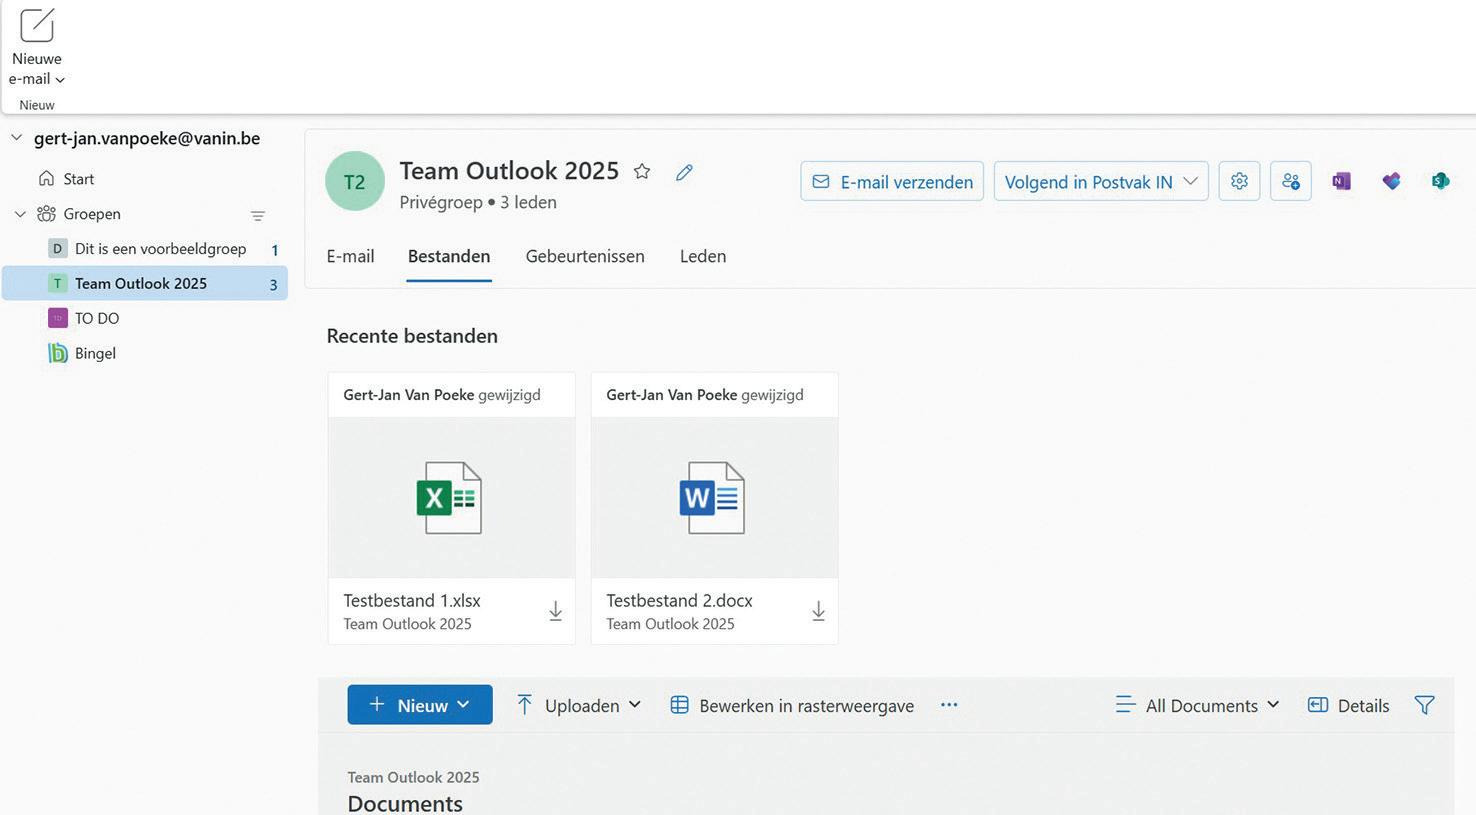Open the group SharePoint site icon
1476x815 pixels.
point(1440,181)
